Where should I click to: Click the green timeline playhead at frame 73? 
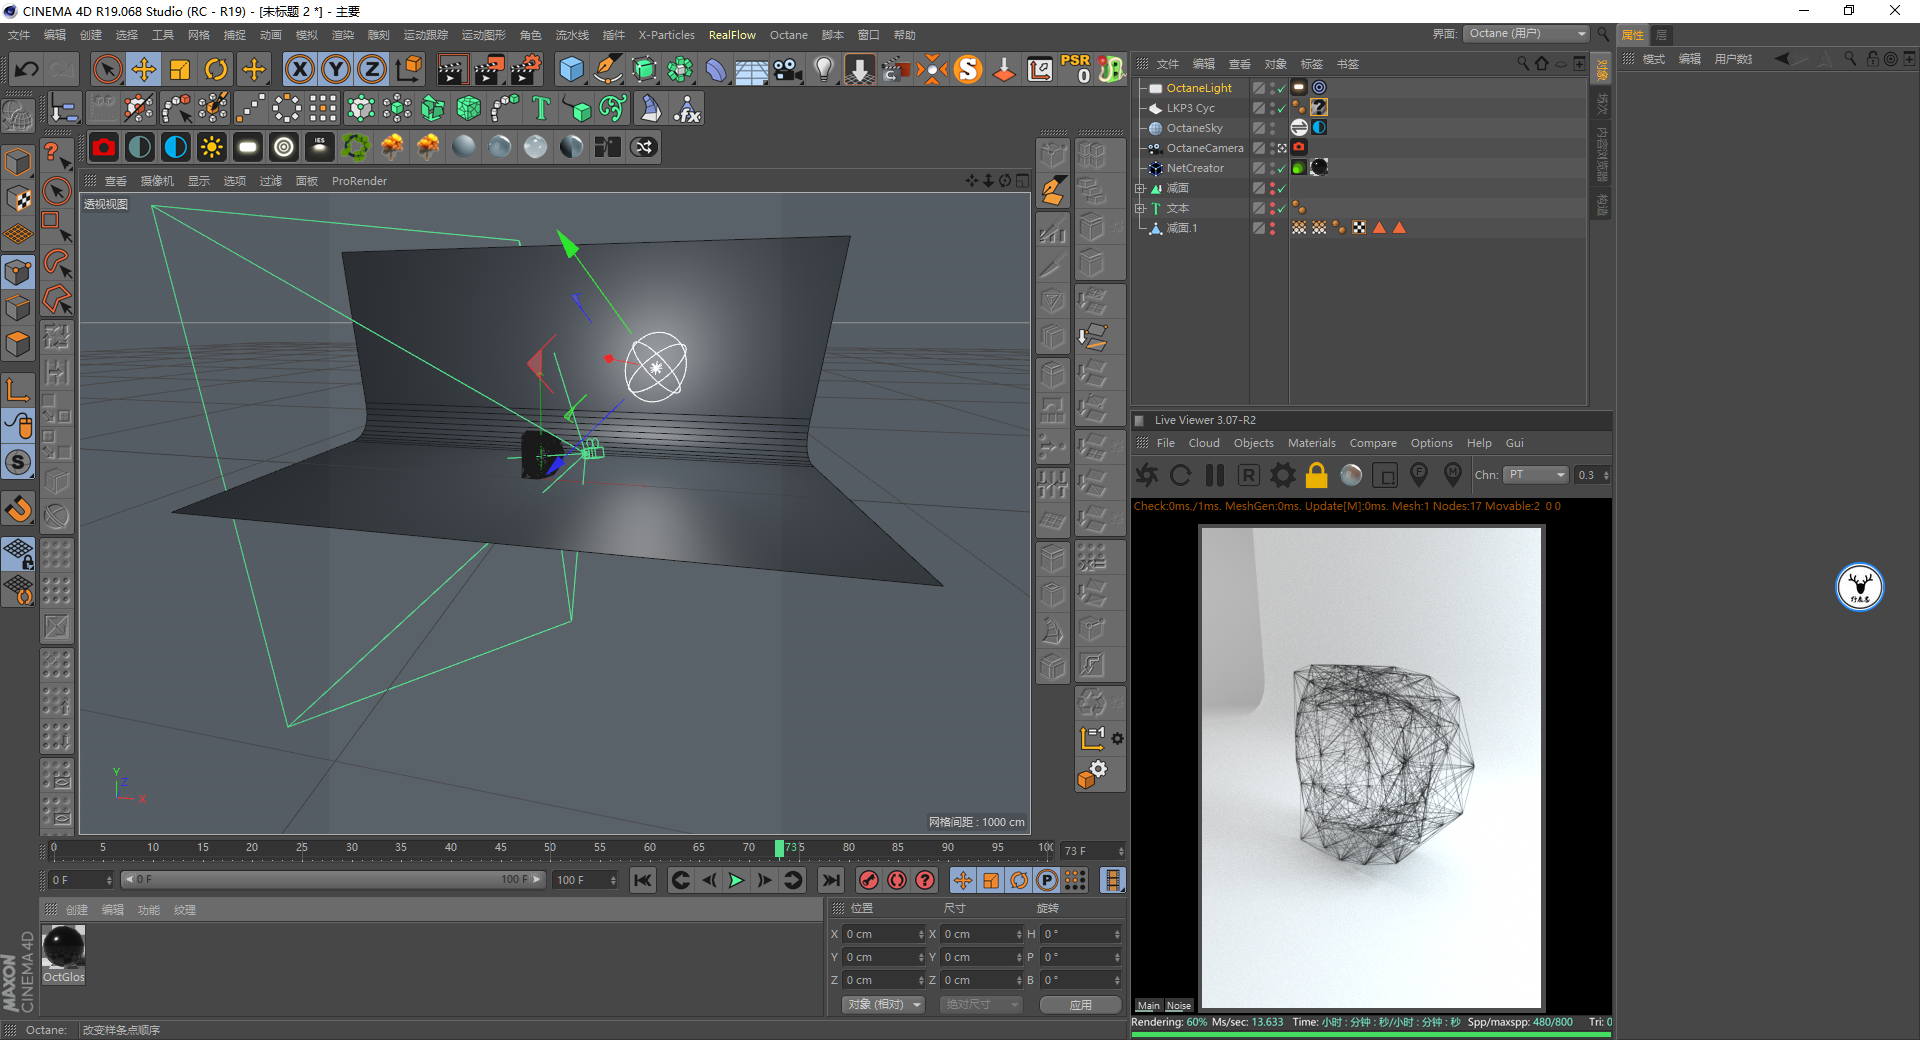(x=779, y=848)
